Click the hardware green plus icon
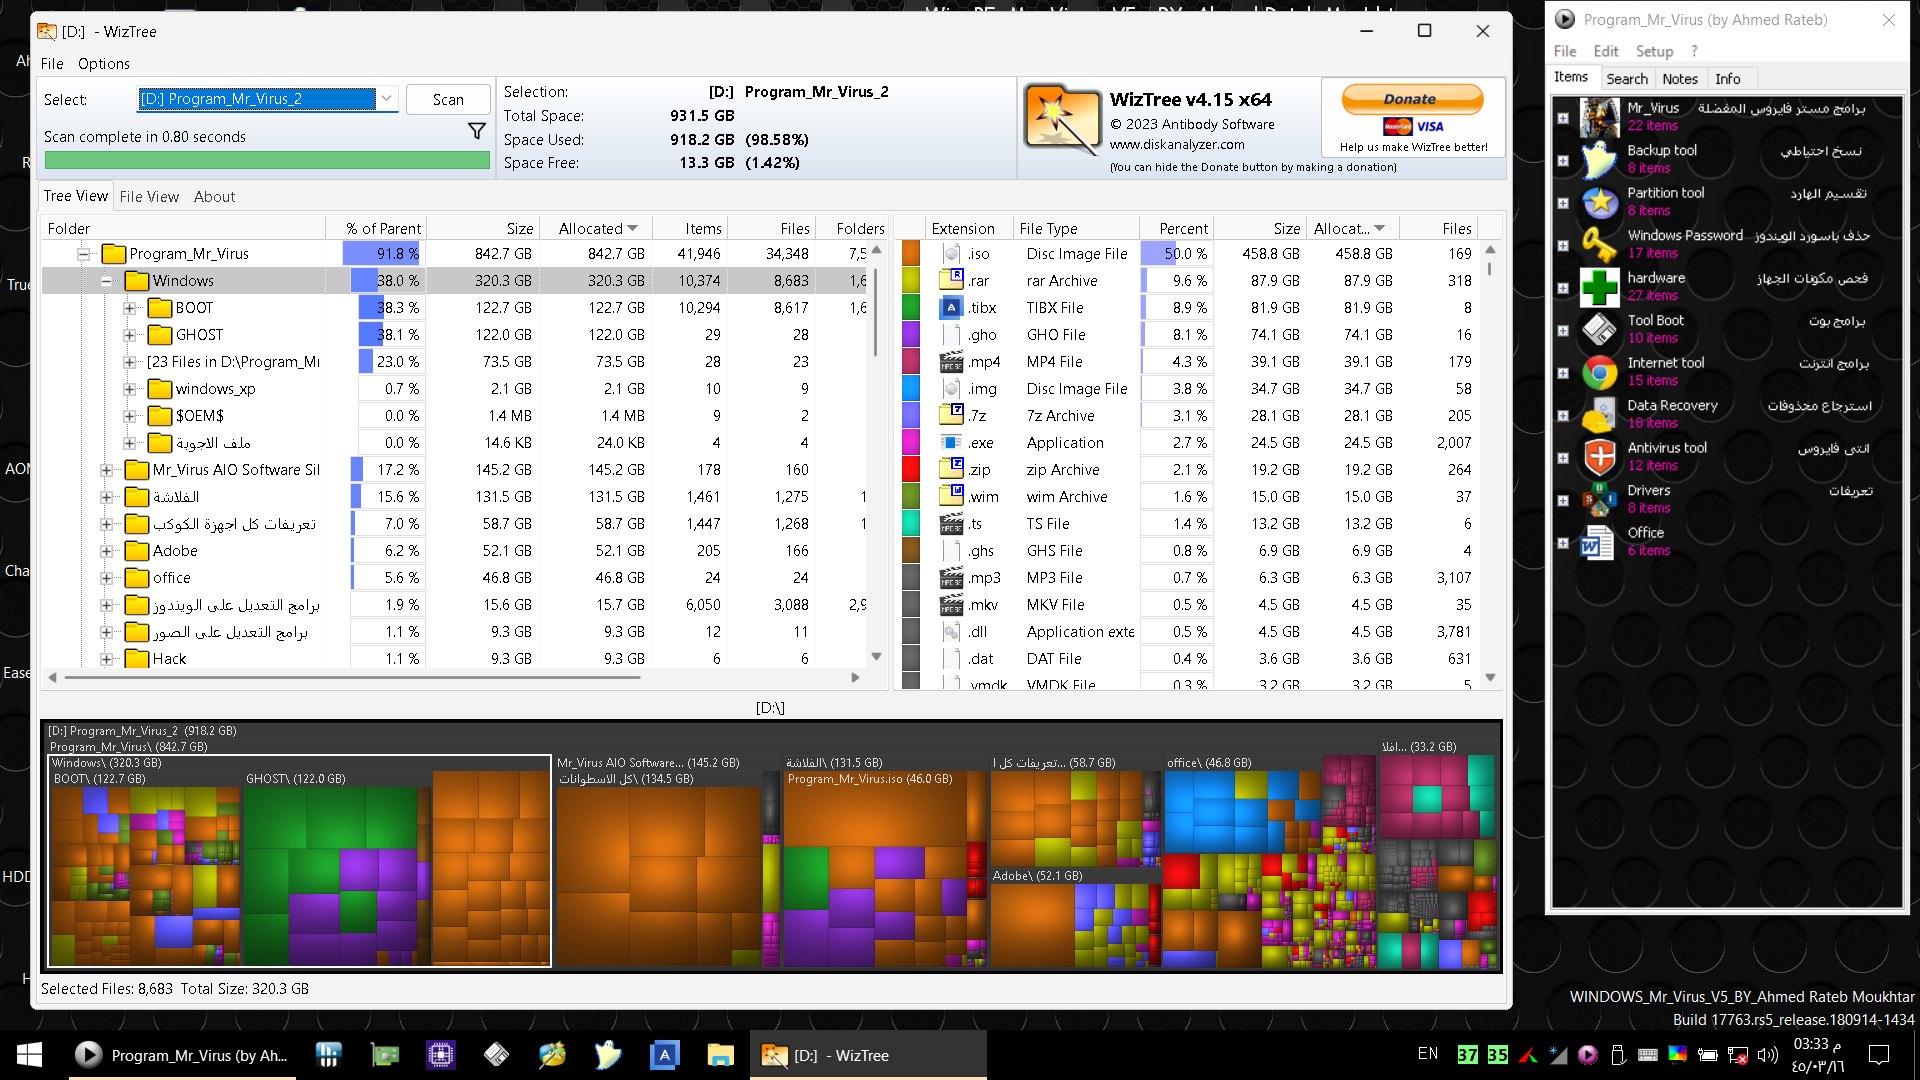 tap(1600, 288)
